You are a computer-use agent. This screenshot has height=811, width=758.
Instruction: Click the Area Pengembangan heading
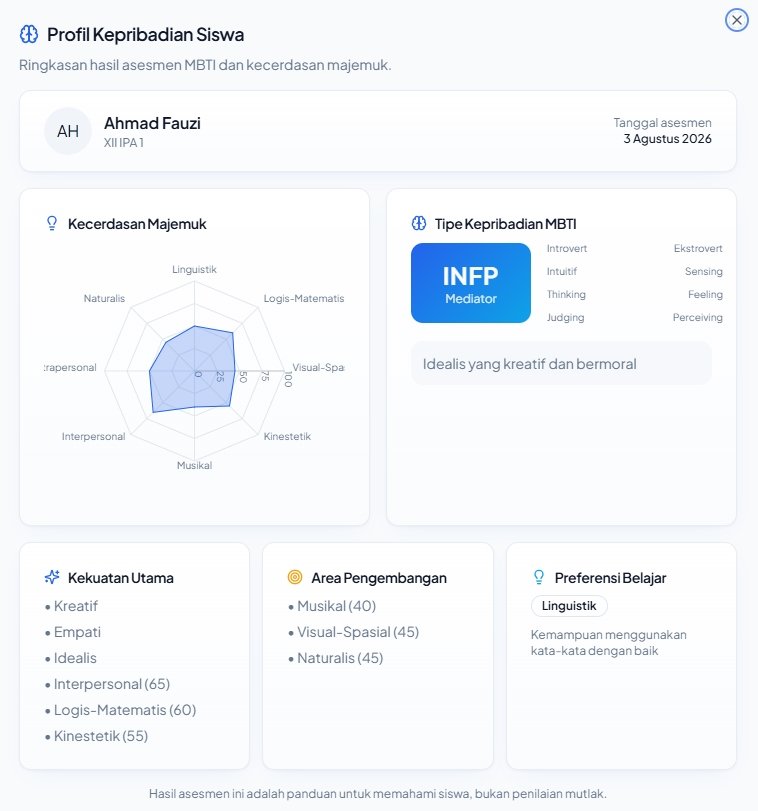(378, 578)
